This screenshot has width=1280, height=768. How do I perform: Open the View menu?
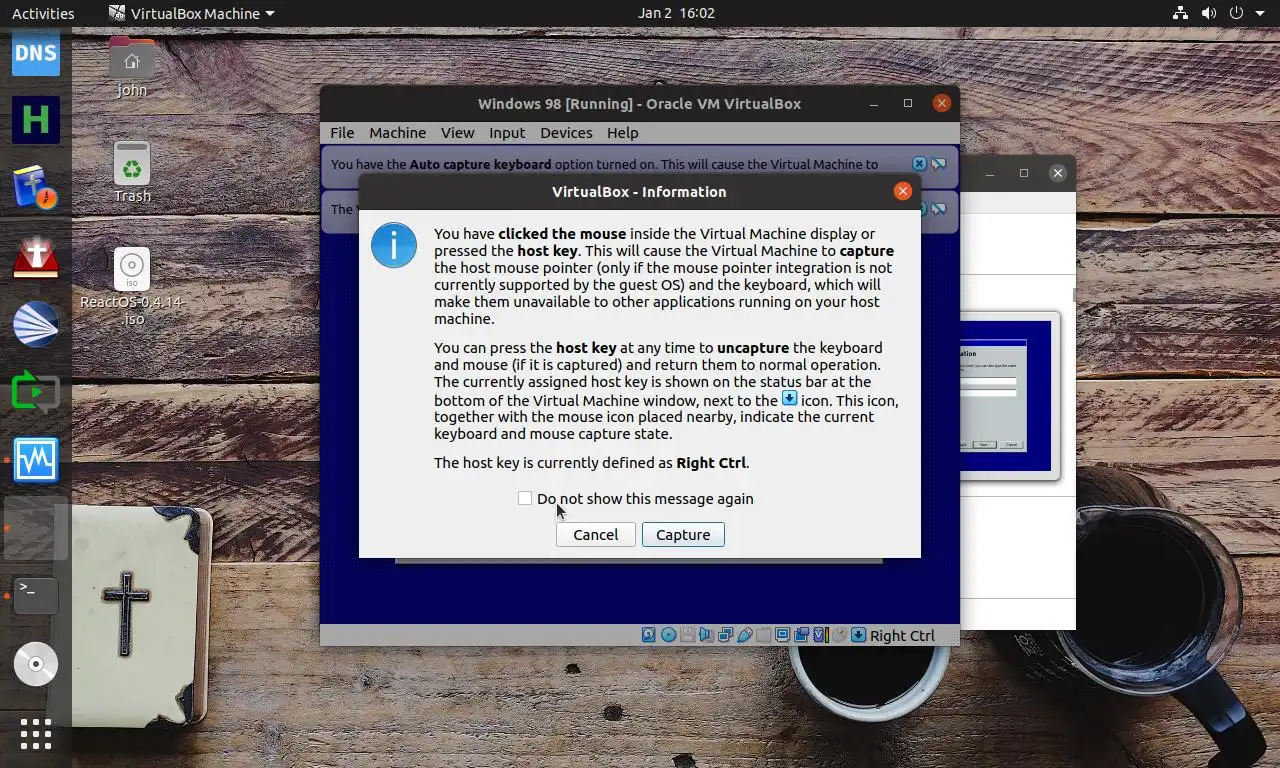pyautogui.click(x=457, y=132)
